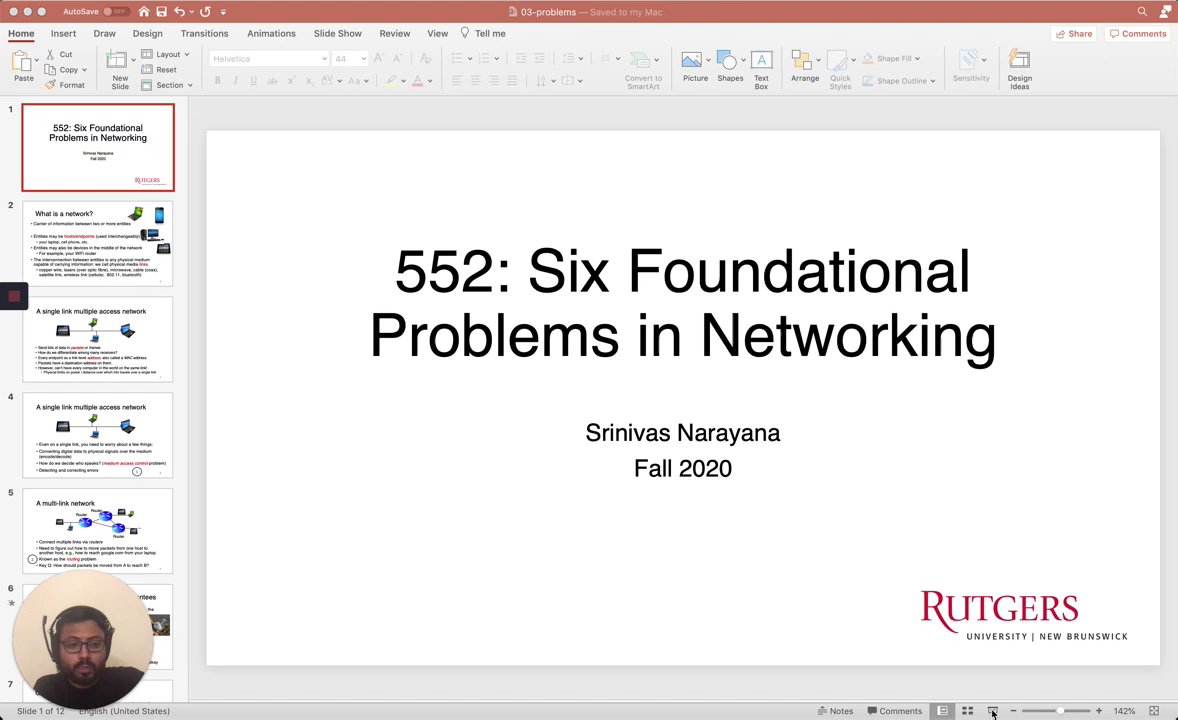1178x720 pixels.
Task: Click Convert to SmartArt
Action: (643, 70)
